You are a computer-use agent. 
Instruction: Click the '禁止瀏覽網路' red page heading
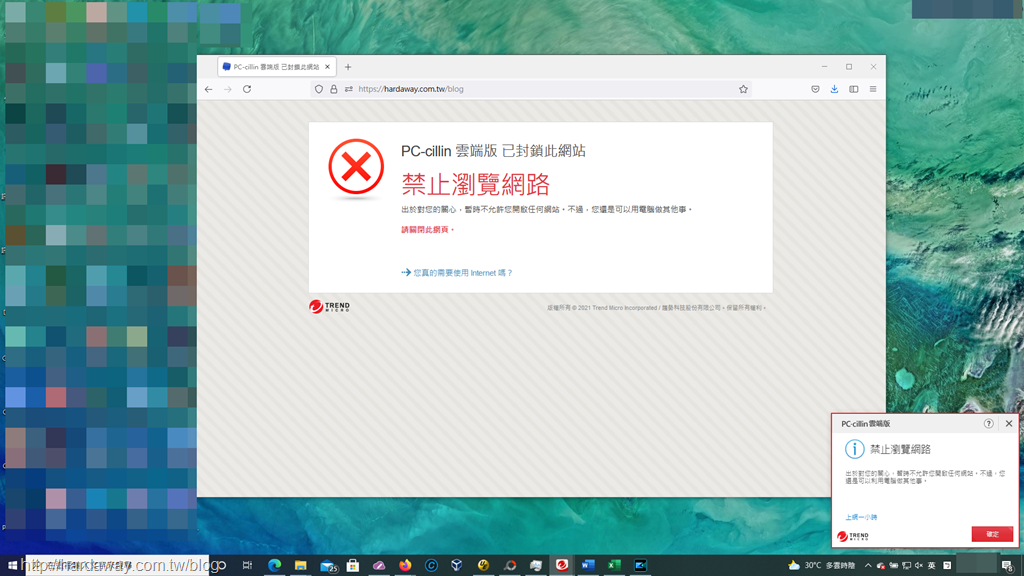click(475, 185)
